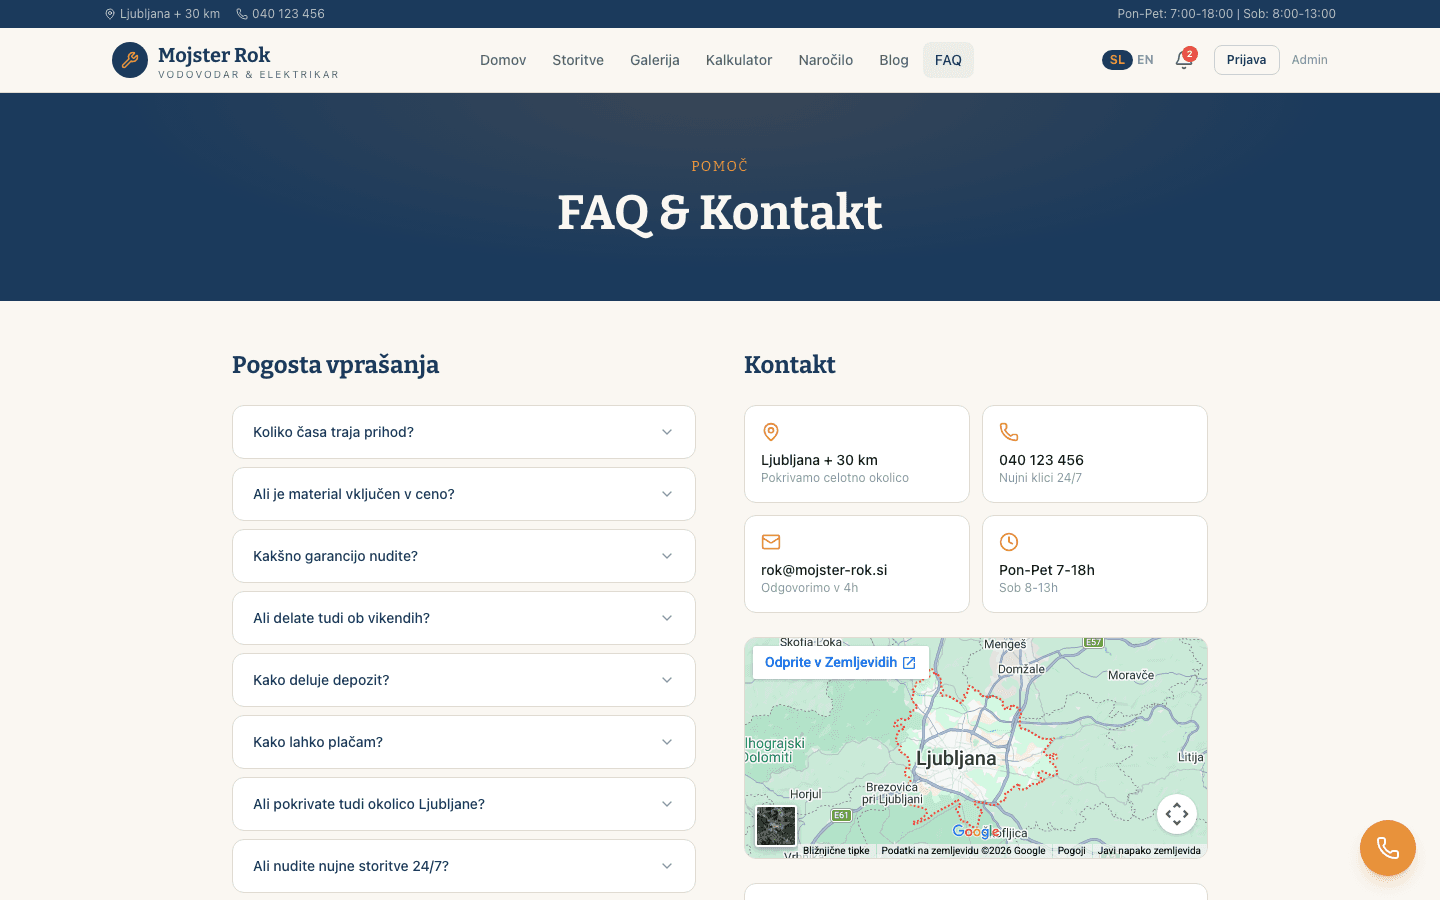Click the satellite view thumbnail on map
Viewport: 1440px width, 900px height.
click(x=776, y=826)
